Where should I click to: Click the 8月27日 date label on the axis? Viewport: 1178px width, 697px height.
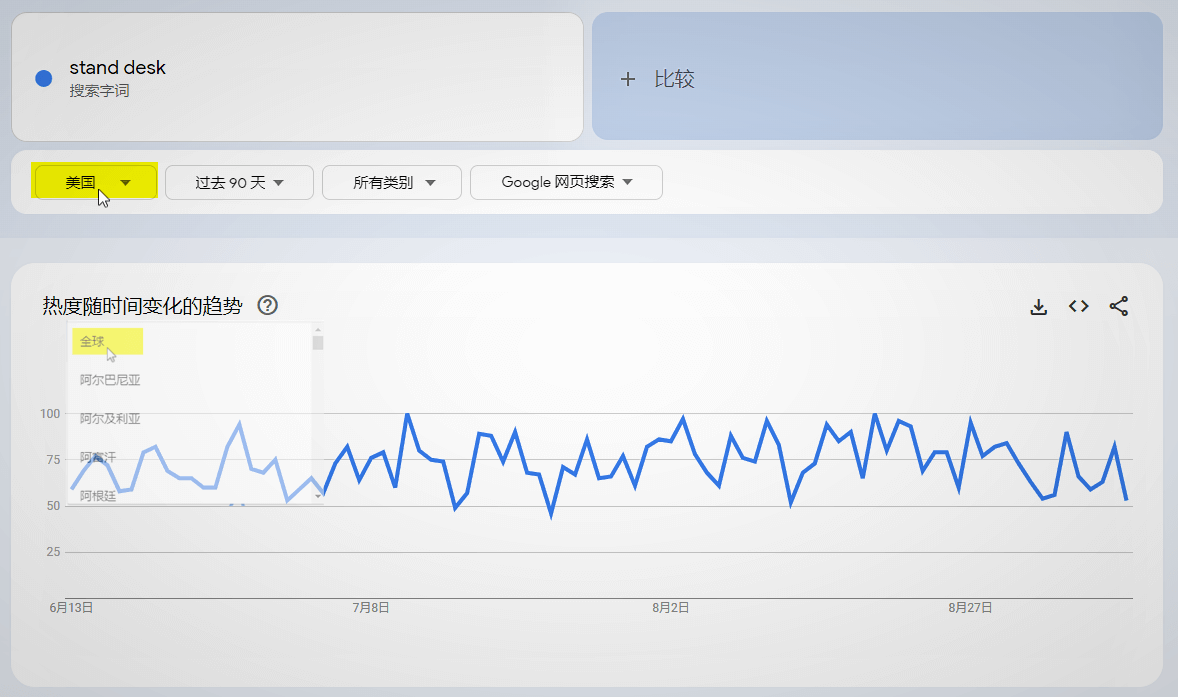pyautogui.click(x=970, y=608)
